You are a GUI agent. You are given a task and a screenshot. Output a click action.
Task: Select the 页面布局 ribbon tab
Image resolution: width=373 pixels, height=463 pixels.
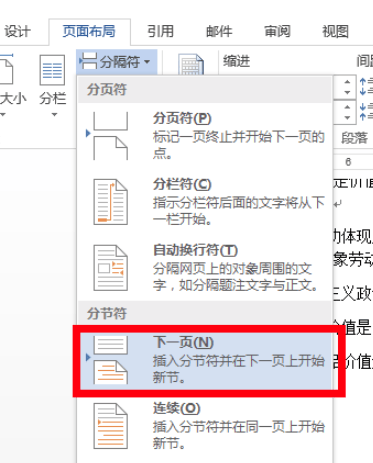(89, 31)
